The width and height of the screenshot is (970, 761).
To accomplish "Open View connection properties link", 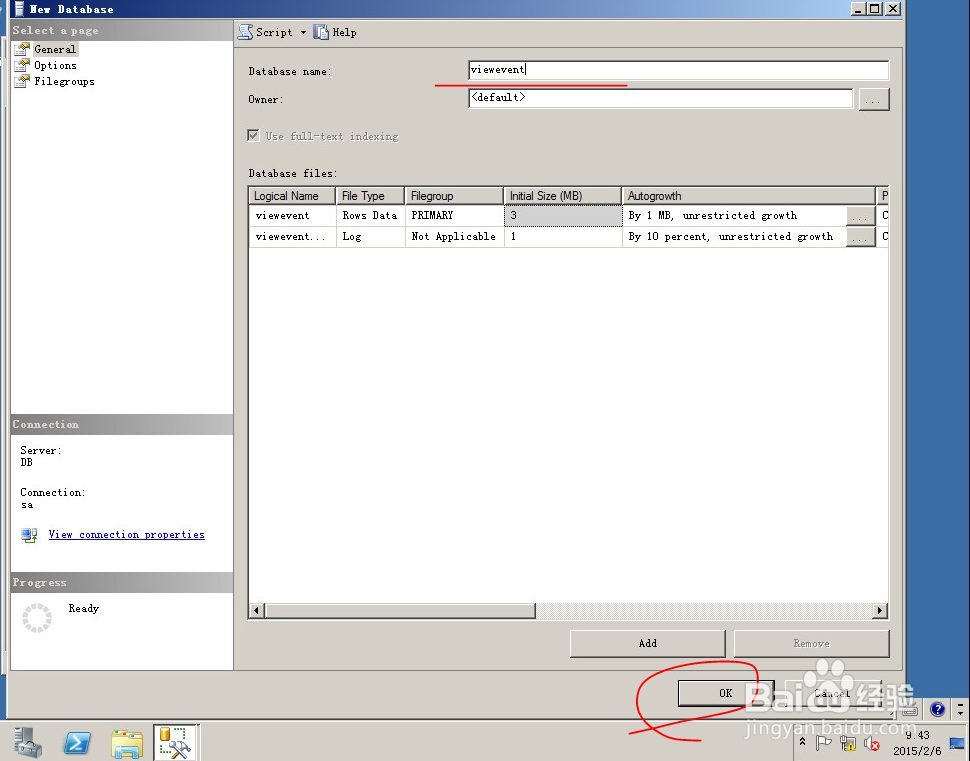I will tap(127, 535).
